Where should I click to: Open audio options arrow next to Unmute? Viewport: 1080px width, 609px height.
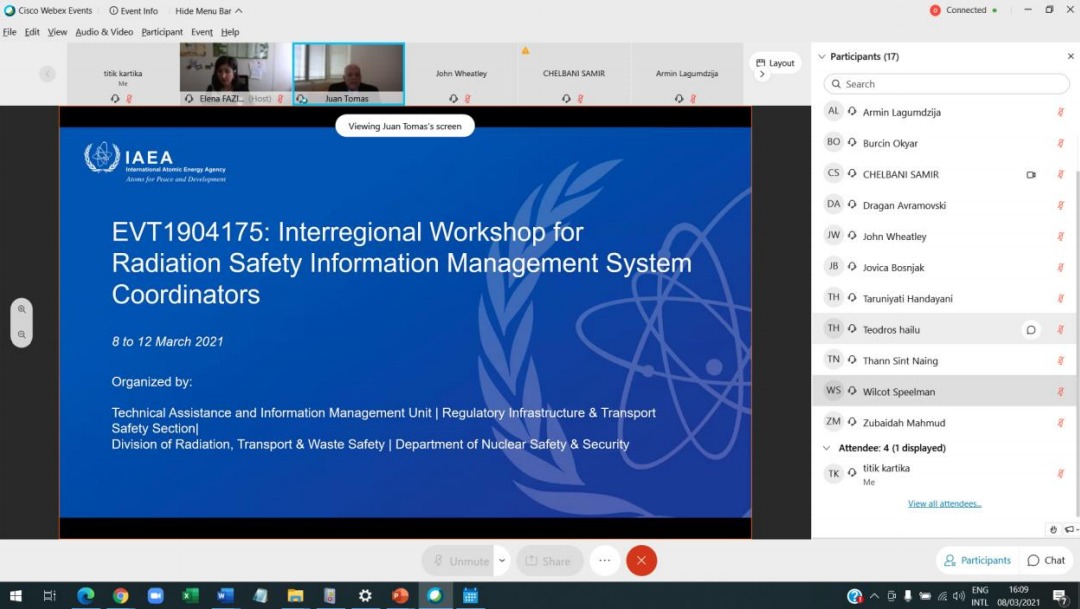(503, 561)
